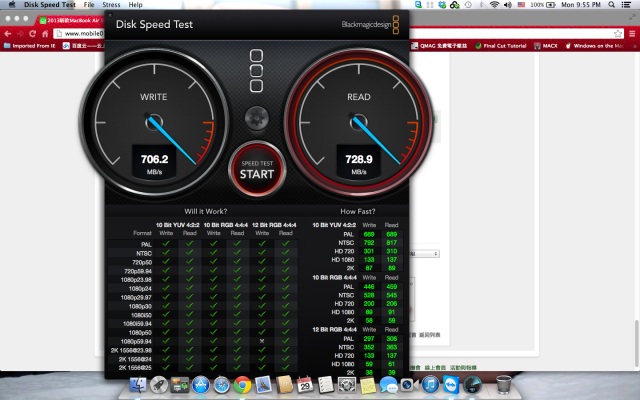Open the MACX bookmark
Viewport: 640px width, 400px height.
pos(546,46)
